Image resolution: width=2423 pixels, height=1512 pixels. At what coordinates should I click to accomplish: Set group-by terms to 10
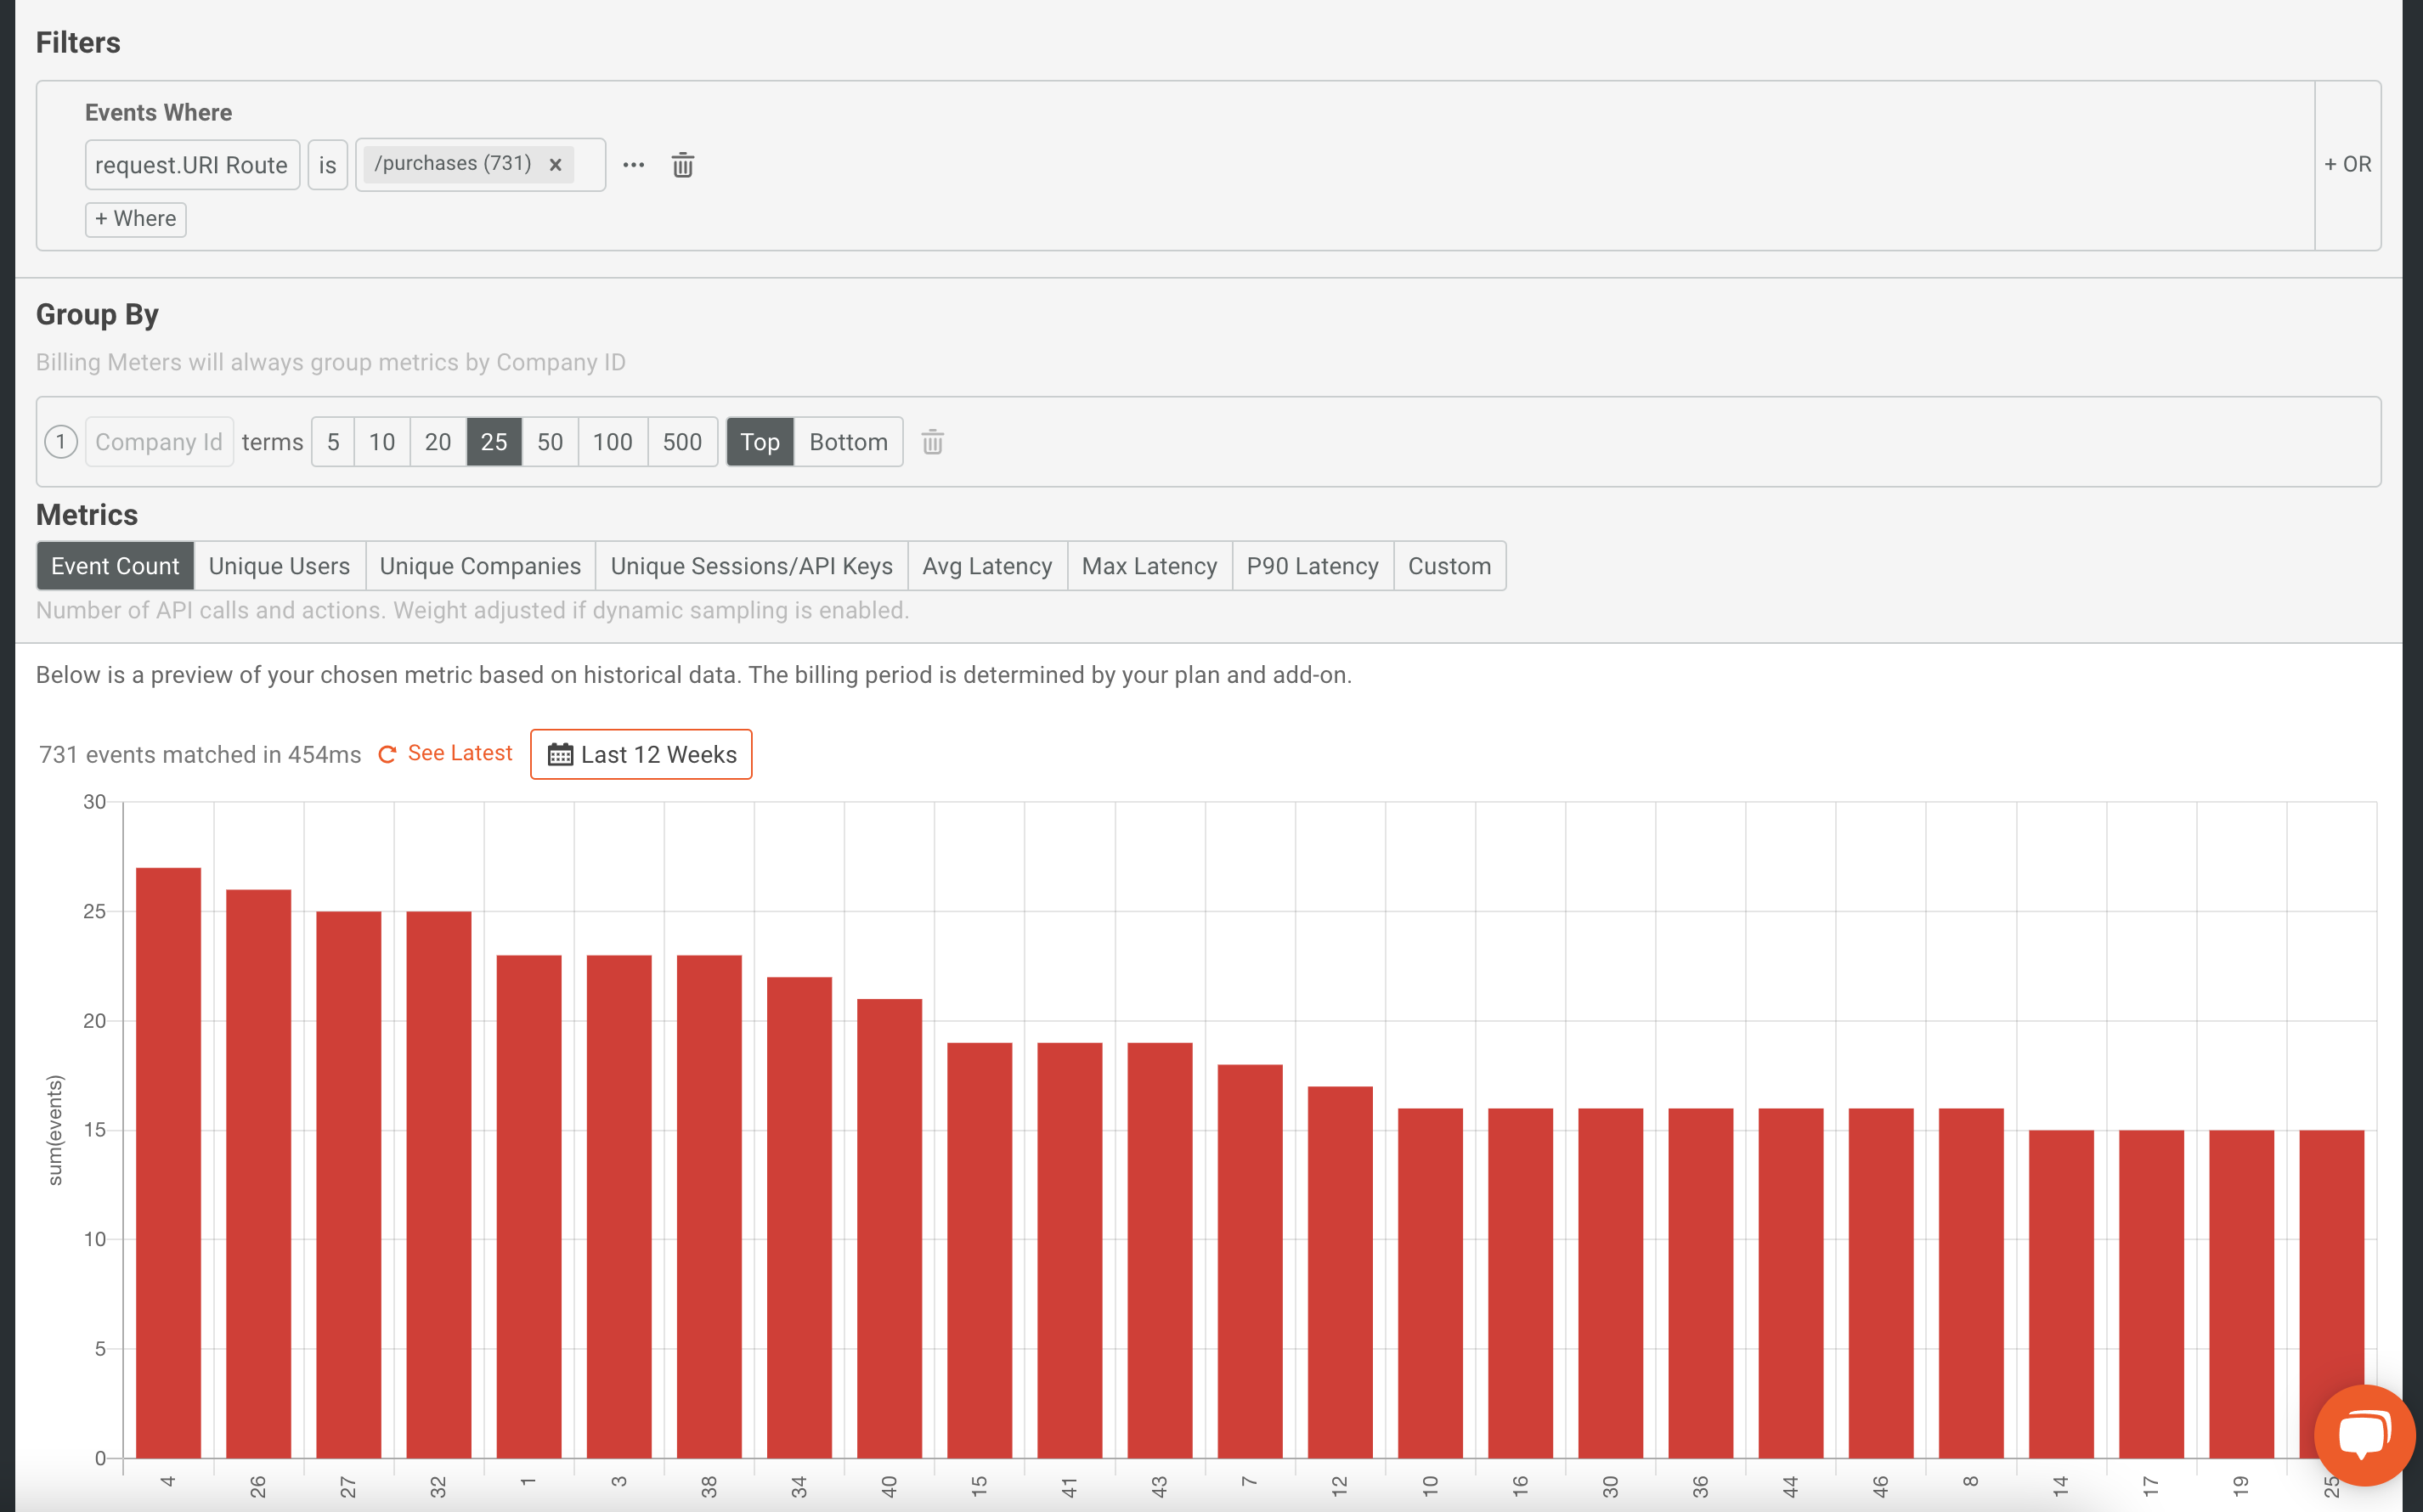tap(382, 442)
